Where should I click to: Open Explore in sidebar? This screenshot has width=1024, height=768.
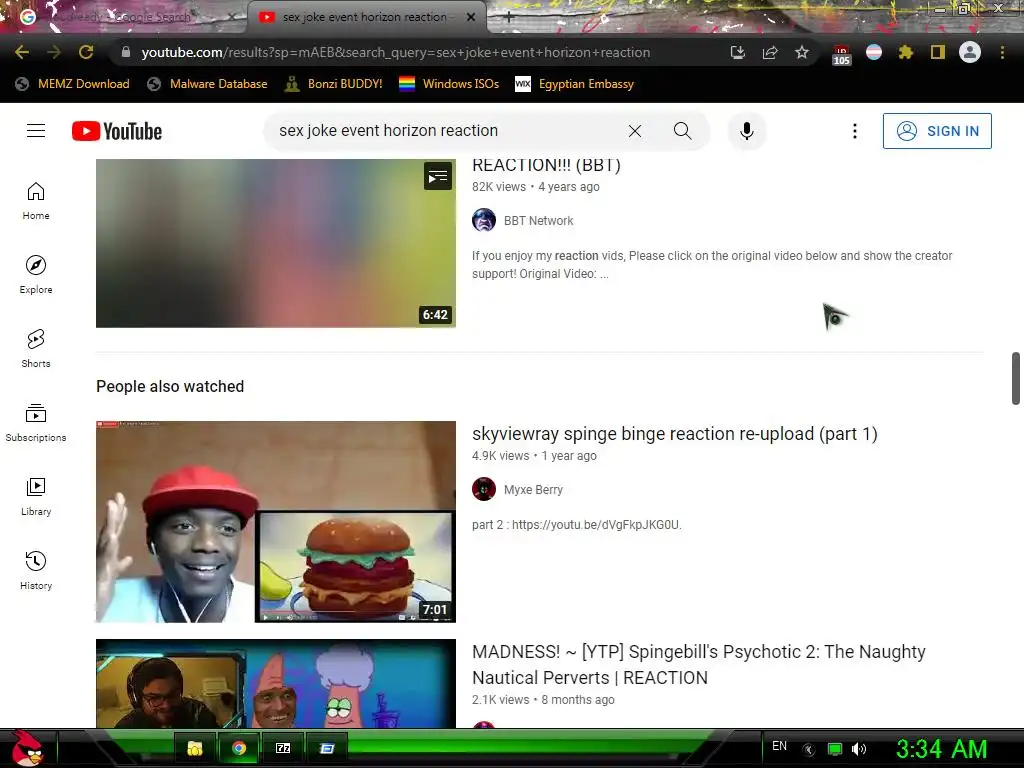(x=36, y=275)
